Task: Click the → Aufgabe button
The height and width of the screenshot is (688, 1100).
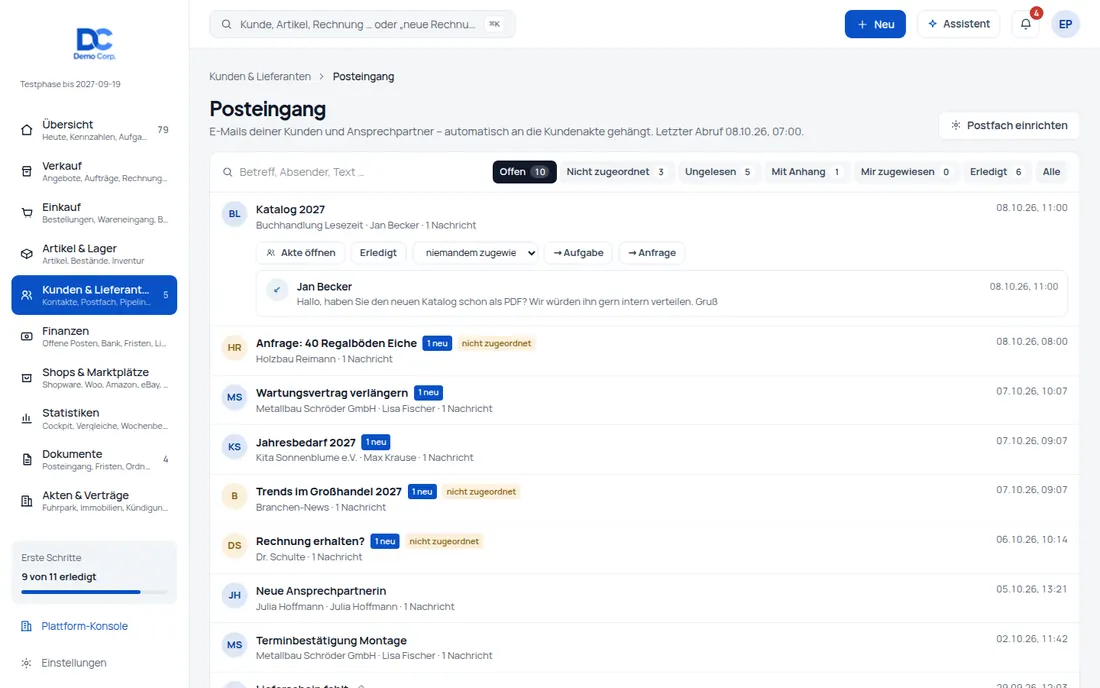Action: tap(578, 252)
